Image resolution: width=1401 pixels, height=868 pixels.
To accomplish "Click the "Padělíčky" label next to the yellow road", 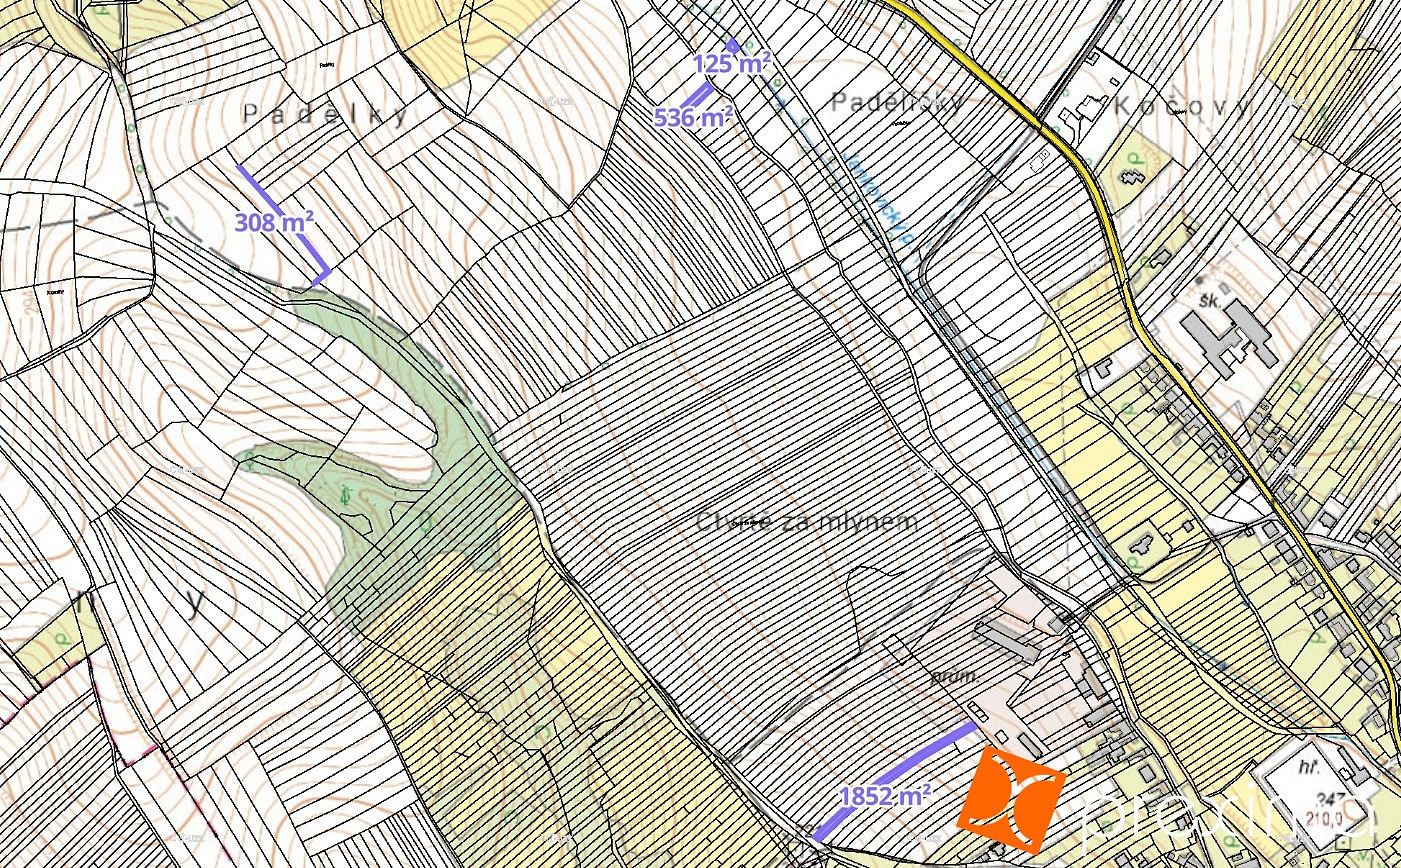I will pos(899,102).
